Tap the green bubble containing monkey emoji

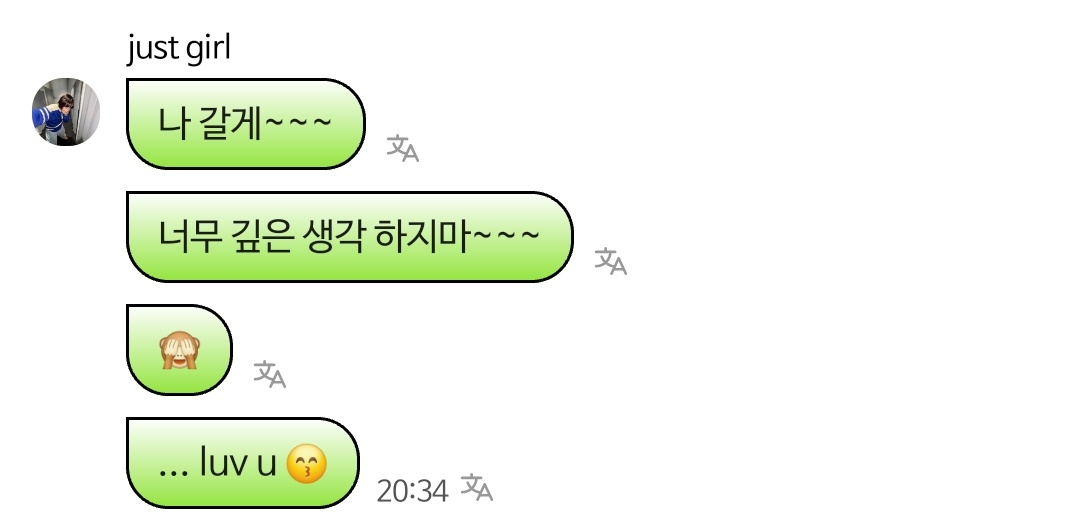point(179,350)
